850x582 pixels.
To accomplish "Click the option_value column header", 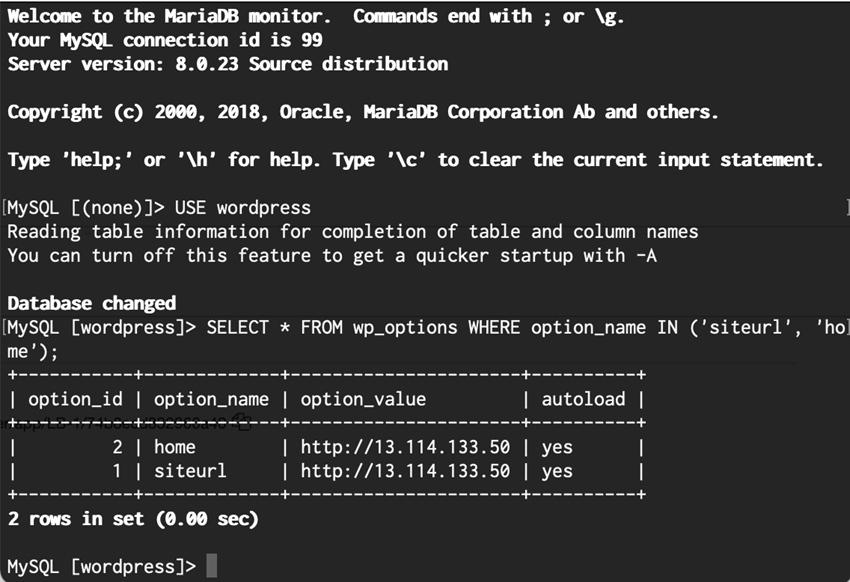I will click(x=363, y=399).
